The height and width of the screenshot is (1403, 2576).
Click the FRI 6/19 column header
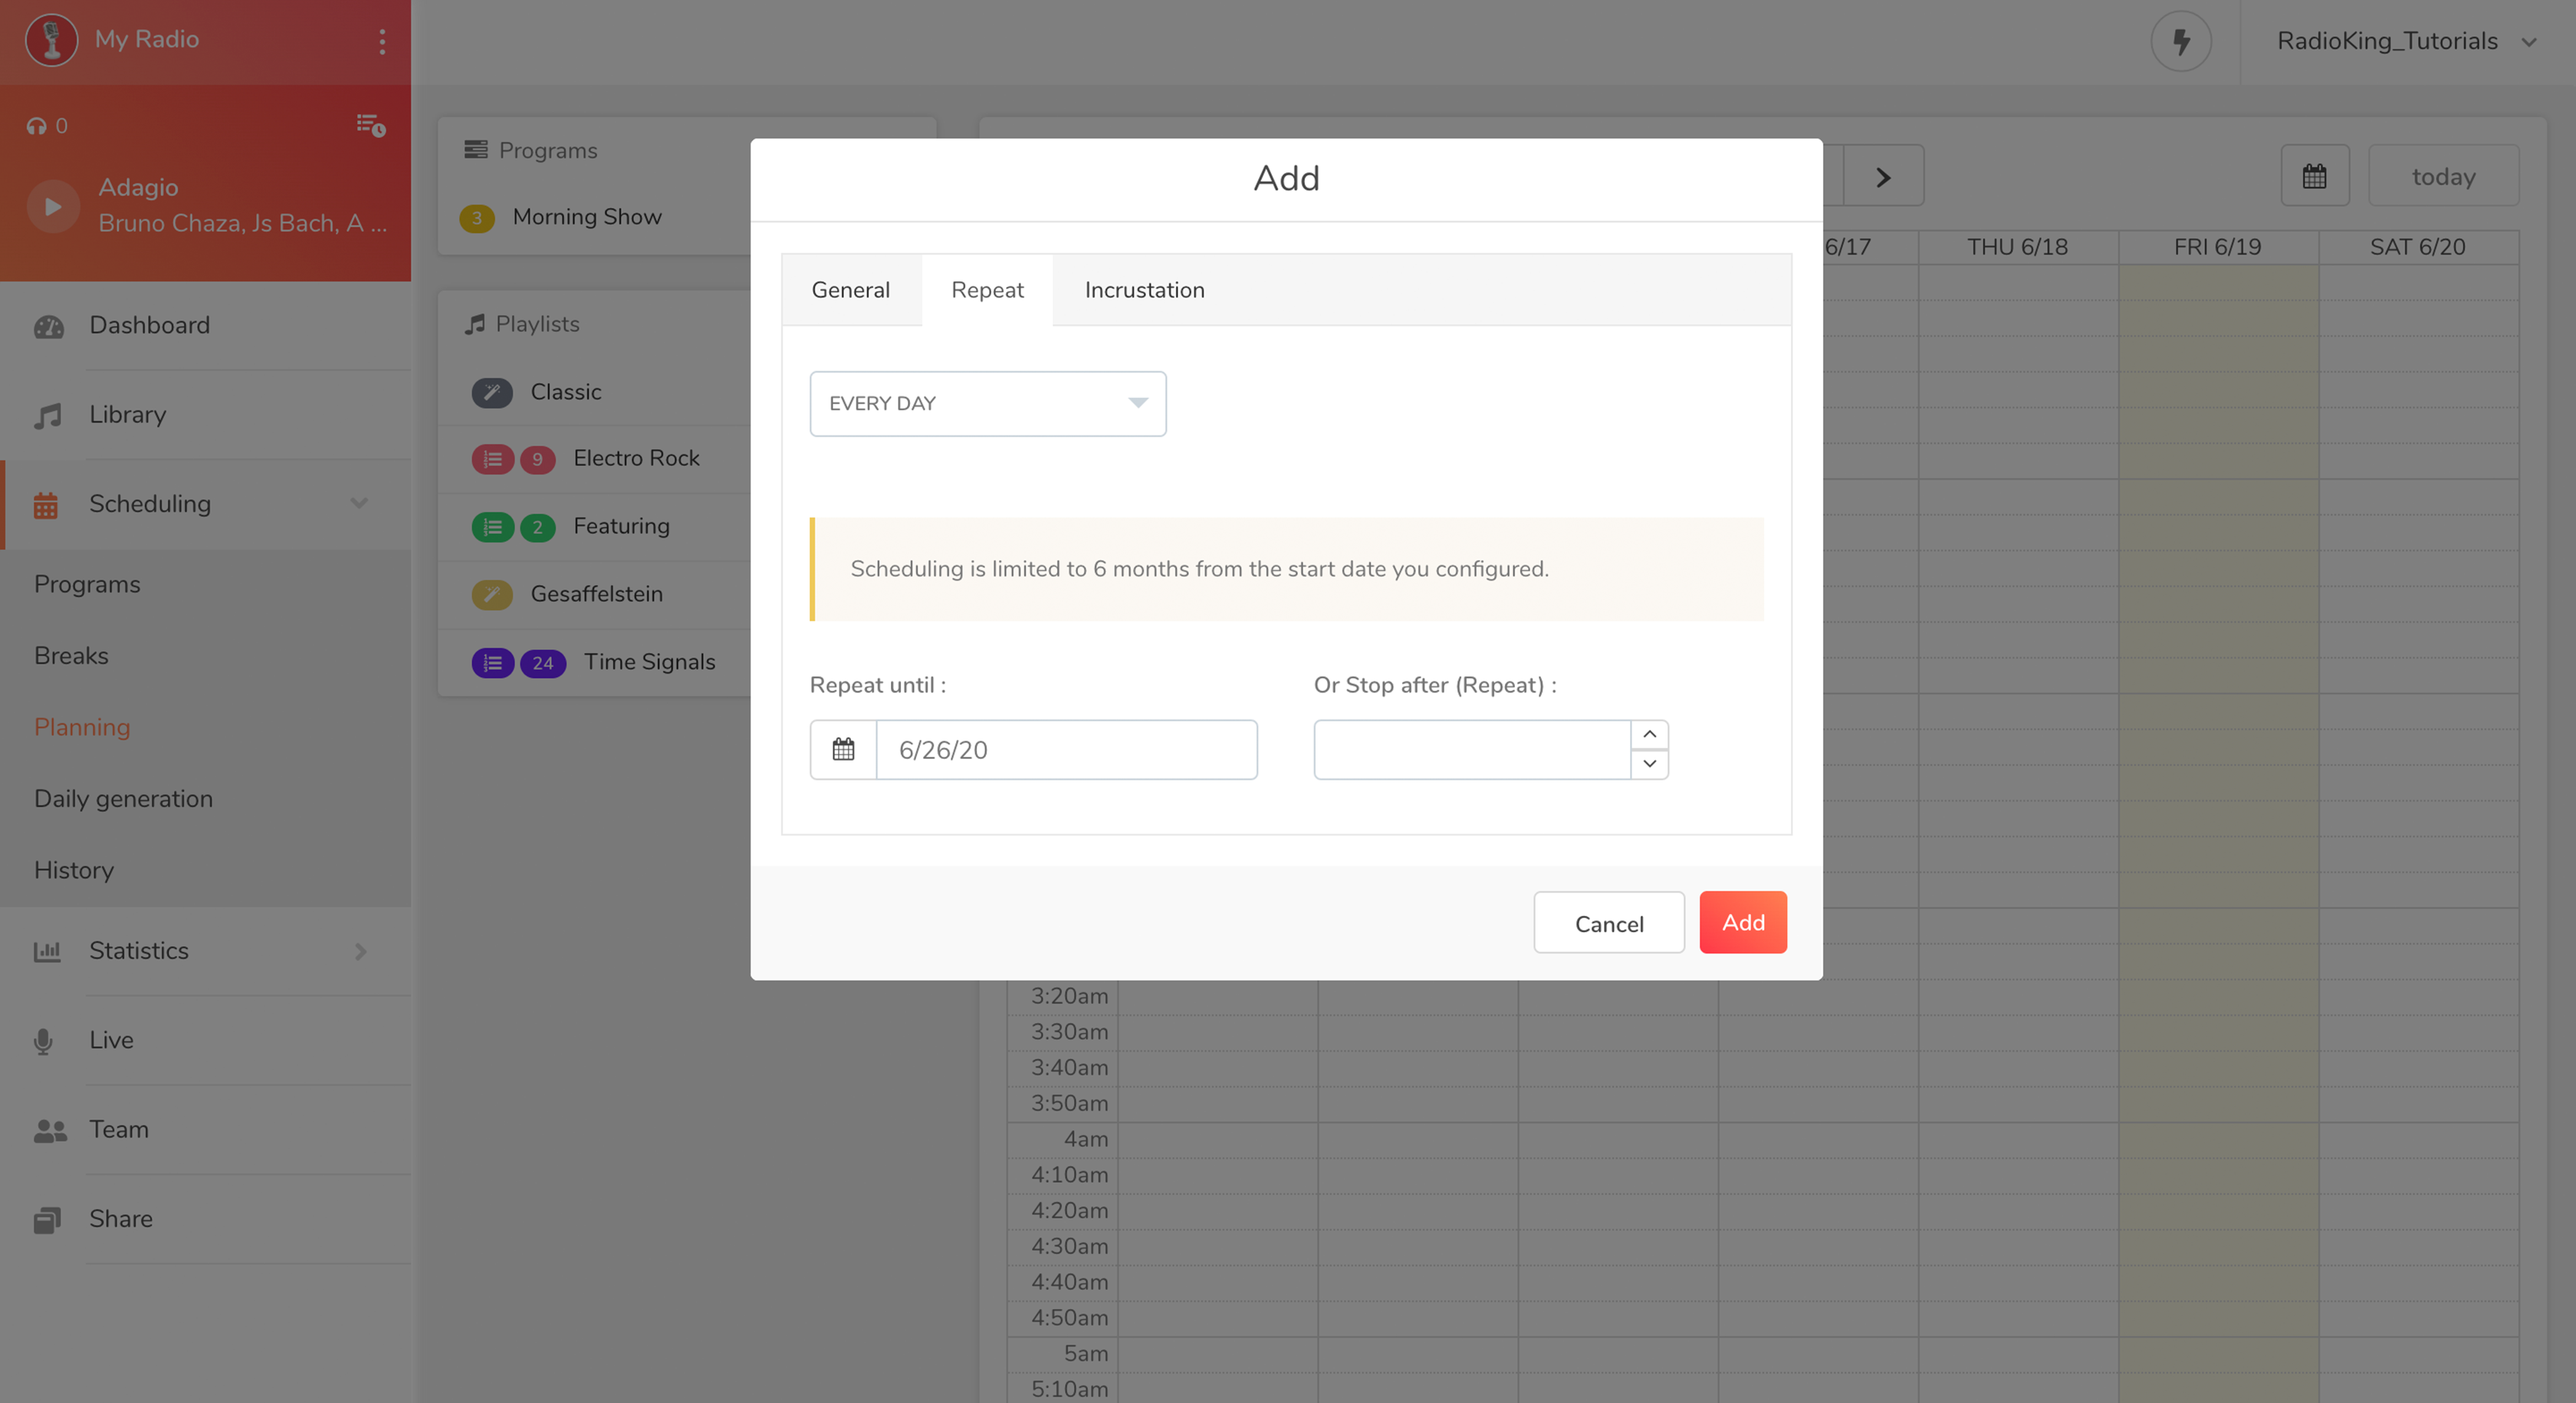click(x=2217, y=247)
